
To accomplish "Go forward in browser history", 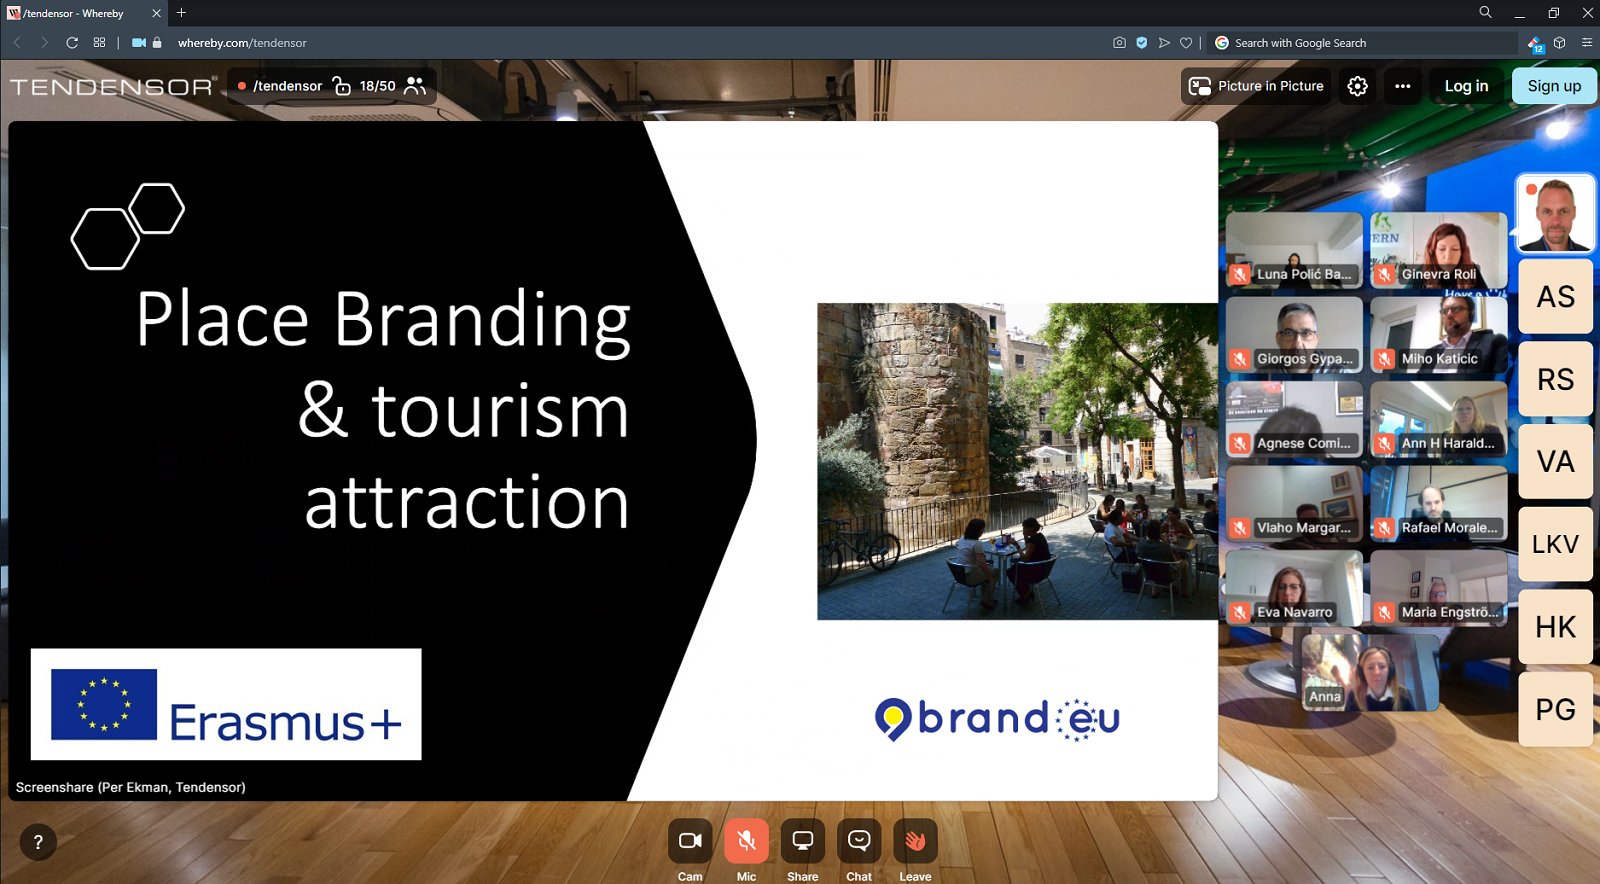I will (44, 43).
